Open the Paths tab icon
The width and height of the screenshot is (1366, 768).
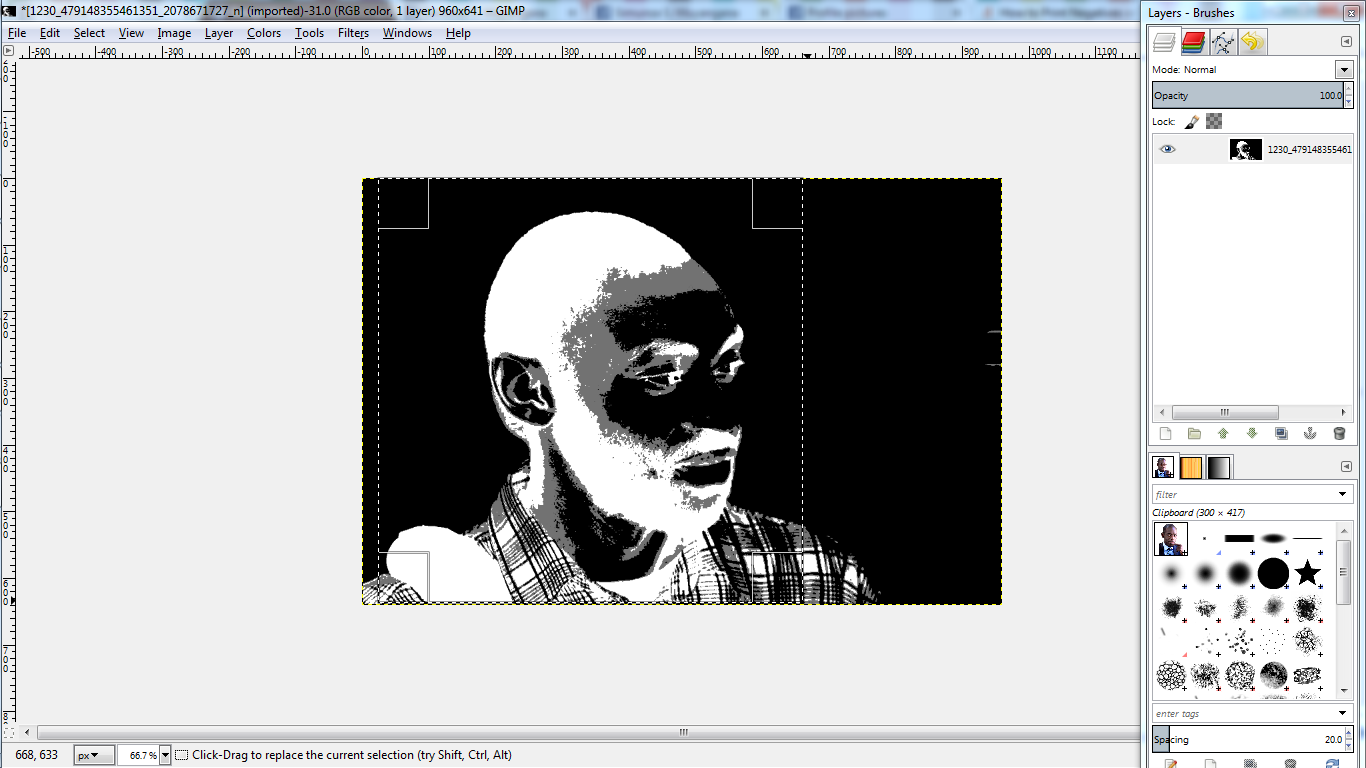point(1223,42)
